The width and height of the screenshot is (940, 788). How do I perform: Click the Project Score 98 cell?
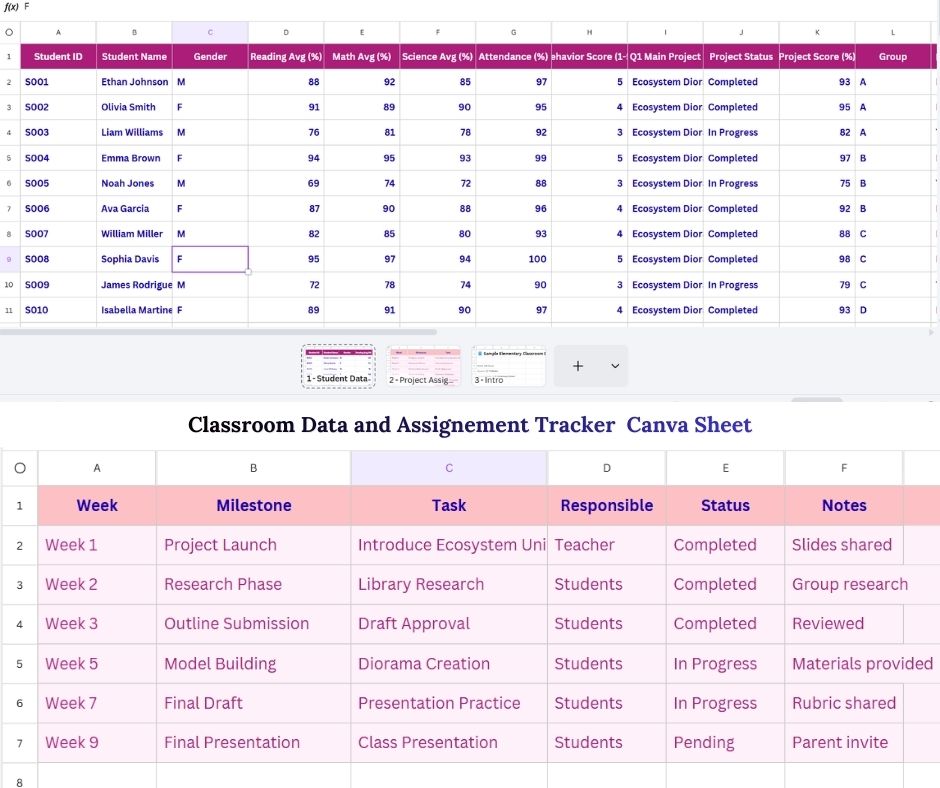pyautogui.click(x=817, y=259)
